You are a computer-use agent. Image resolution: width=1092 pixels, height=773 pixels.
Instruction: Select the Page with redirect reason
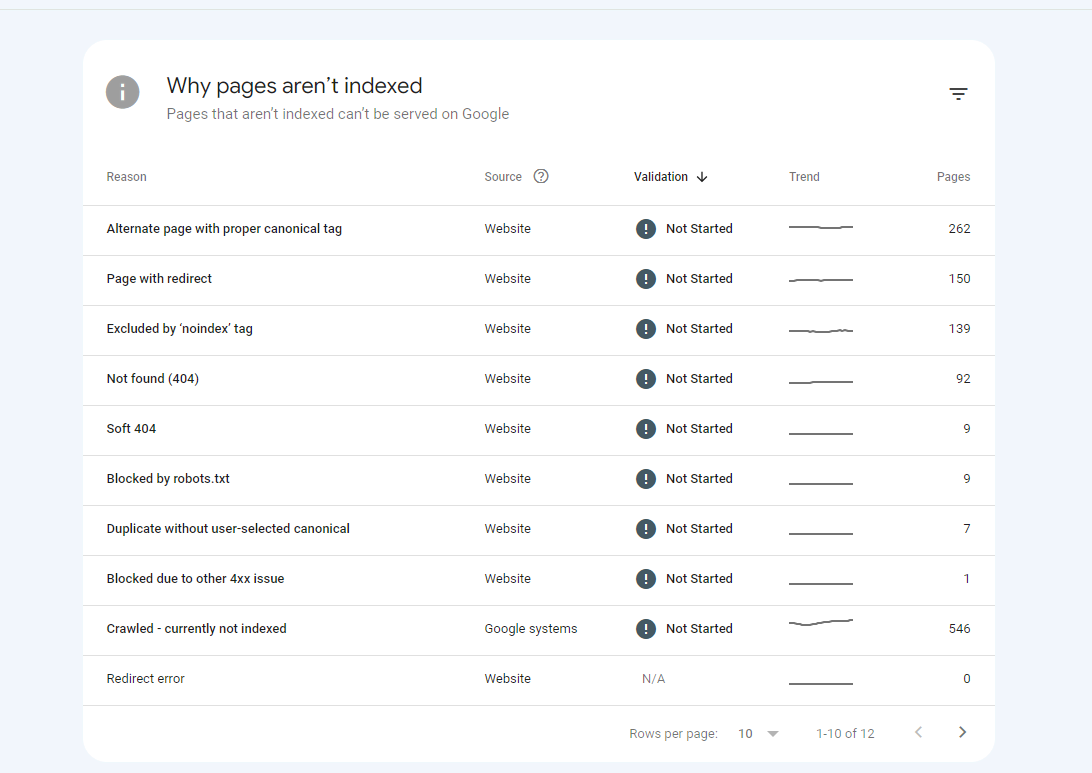click(x=158, y=278)
